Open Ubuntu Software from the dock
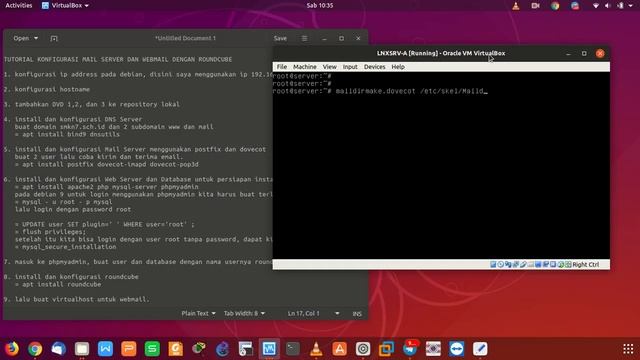 pyautogui.click(x=340, y=349)
